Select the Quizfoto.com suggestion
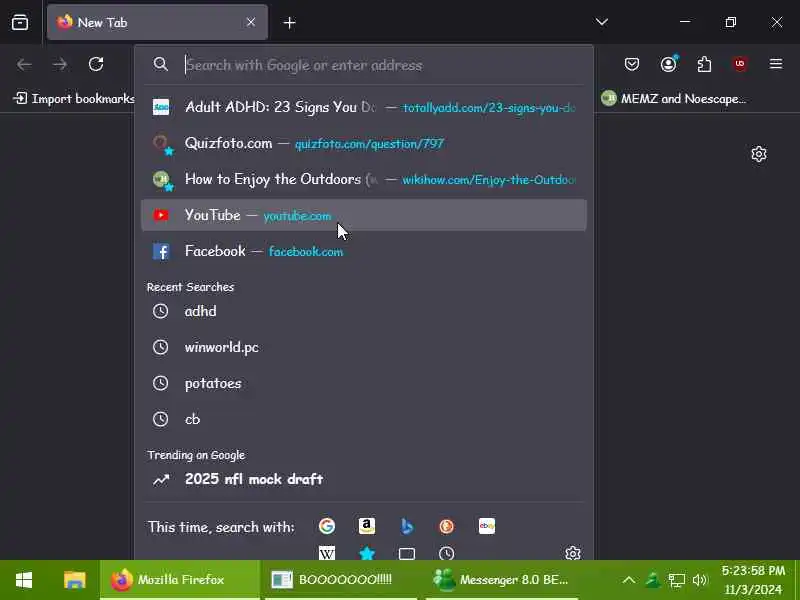Viewport: 800px width, 600px height. pyautogui.click(x=364, y=143)
